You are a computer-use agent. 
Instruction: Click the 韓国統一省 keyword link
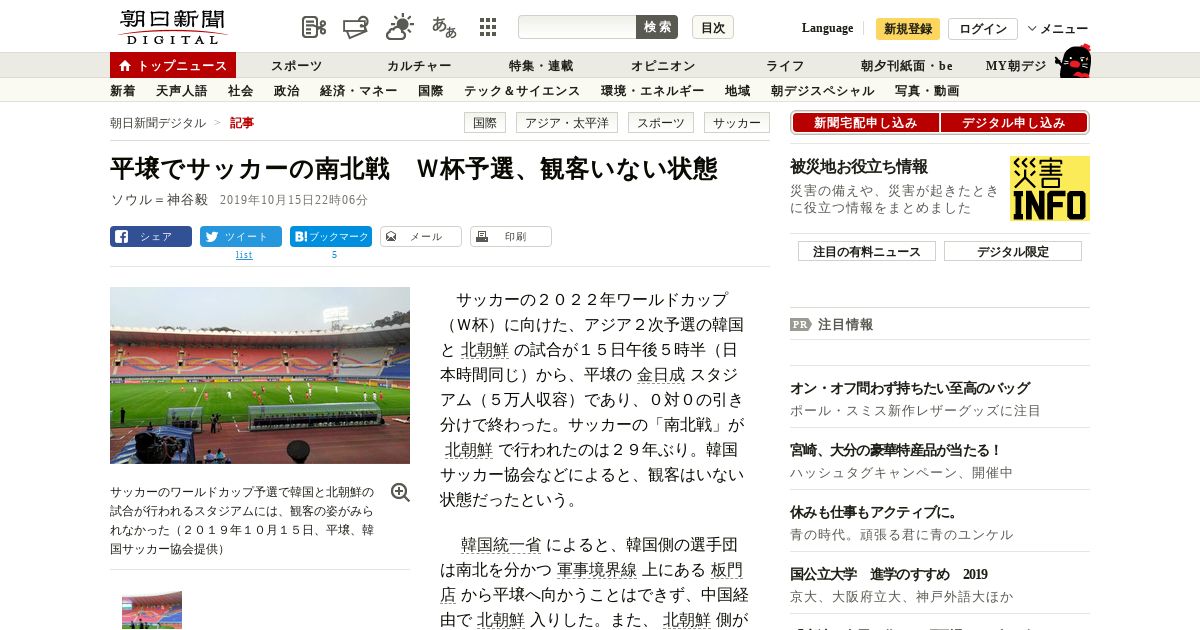pyautogui.click(x=501, y=545)
